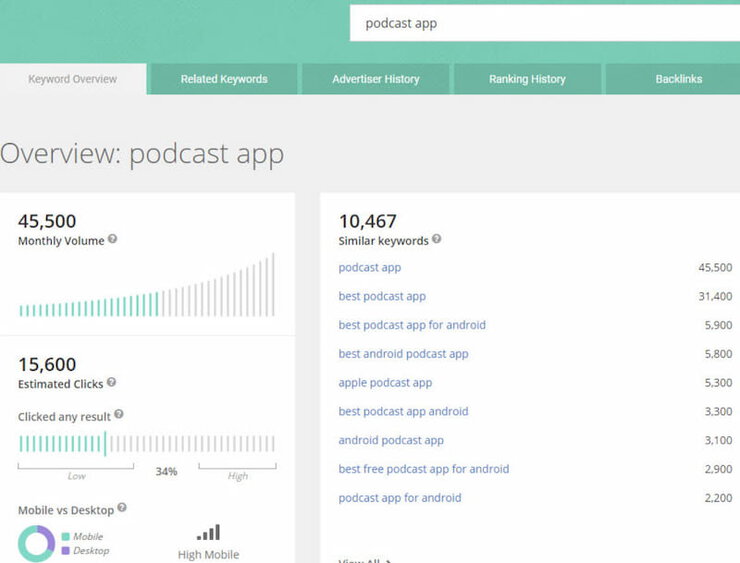740x563 pixels.
Task: Click the 'High' range label
Action: (x=238, y=476)
